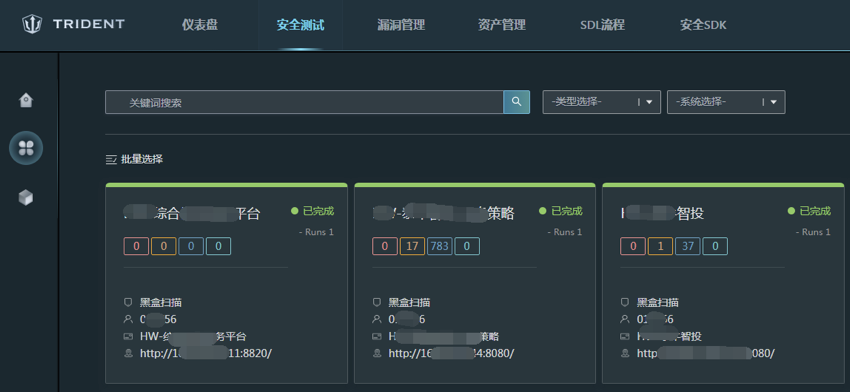Click shield icon beside first 黑盒扫描
The width and height of the screenshot is (850, 392).
(128, 303)
